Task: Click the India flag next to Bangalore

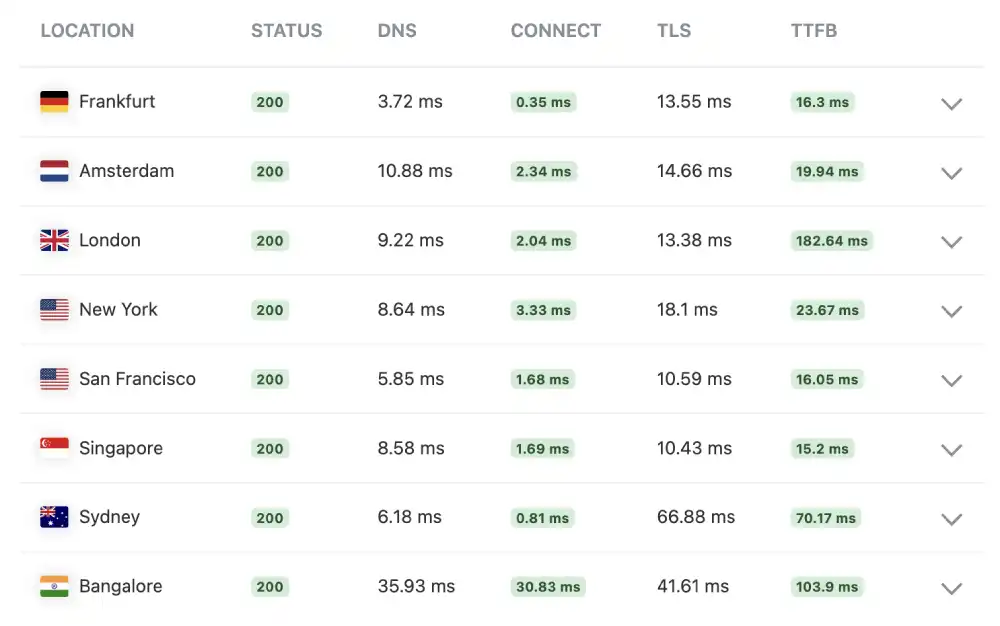Action: [54, 587]
